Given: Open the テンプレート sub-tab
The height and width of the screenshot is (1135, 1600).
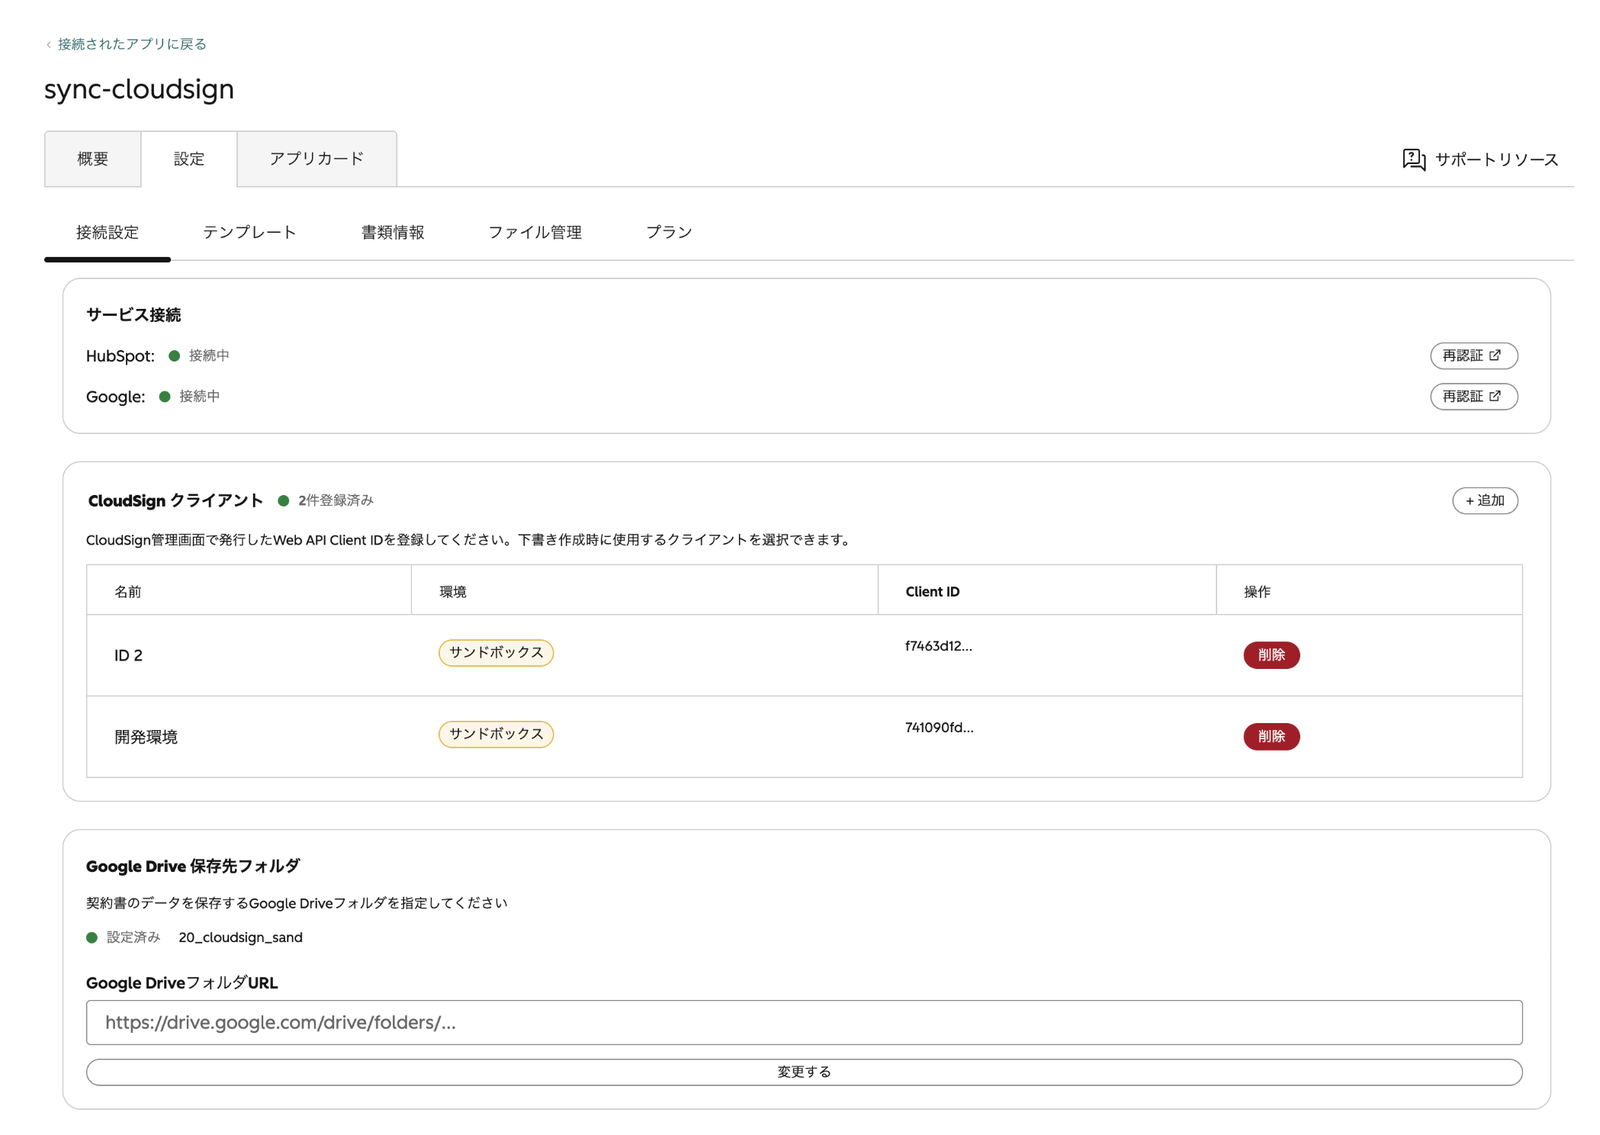Looking at the screenshot, I should 250,232.
